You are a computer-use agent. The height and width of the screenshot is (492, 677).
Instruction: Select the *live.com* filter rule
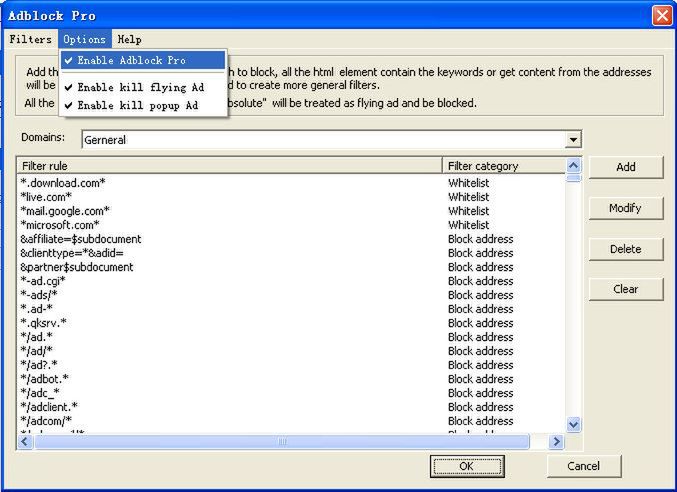coord(46,197)
